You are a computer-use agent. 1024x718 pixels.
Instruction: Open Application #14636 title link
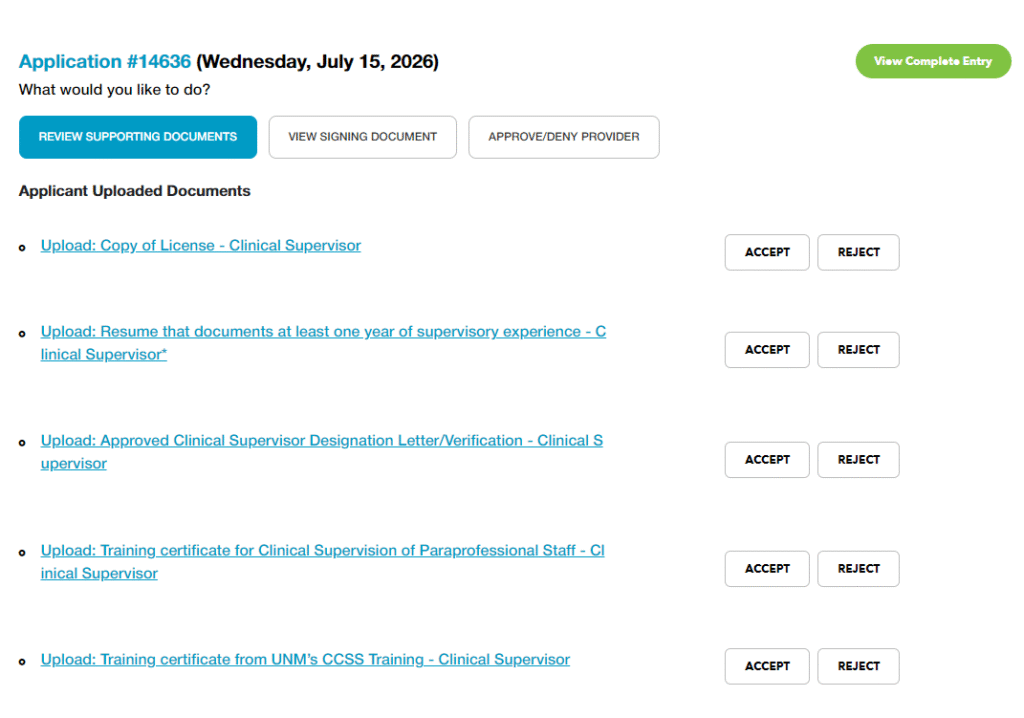pyautogui.click(x=104, y=61)
